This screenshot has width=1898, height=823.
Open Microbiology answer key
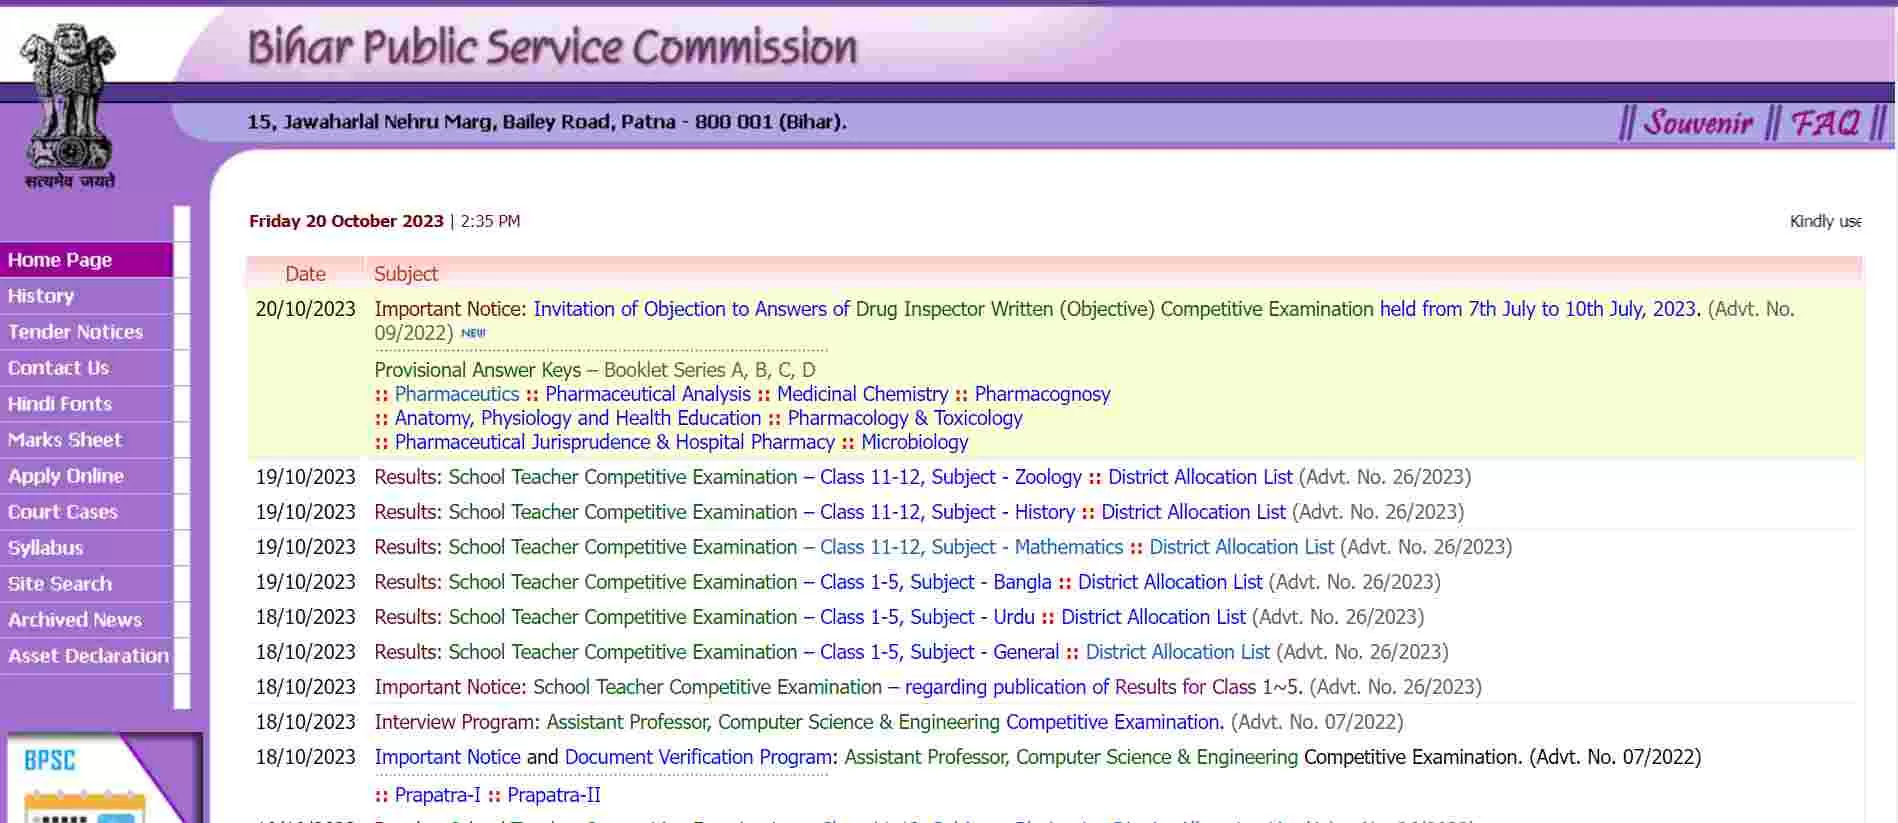pyautogui.click(x=915, y=442)
